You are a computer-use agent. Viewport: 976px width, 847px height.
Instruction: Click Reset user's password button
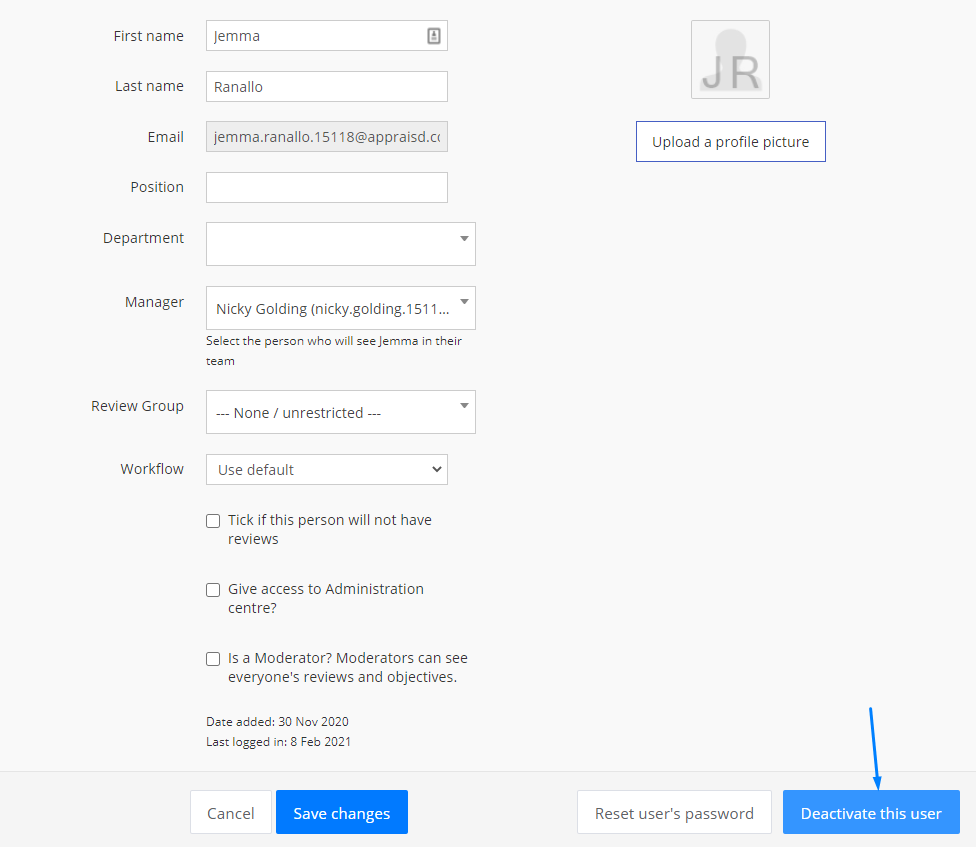coord(674,813)
